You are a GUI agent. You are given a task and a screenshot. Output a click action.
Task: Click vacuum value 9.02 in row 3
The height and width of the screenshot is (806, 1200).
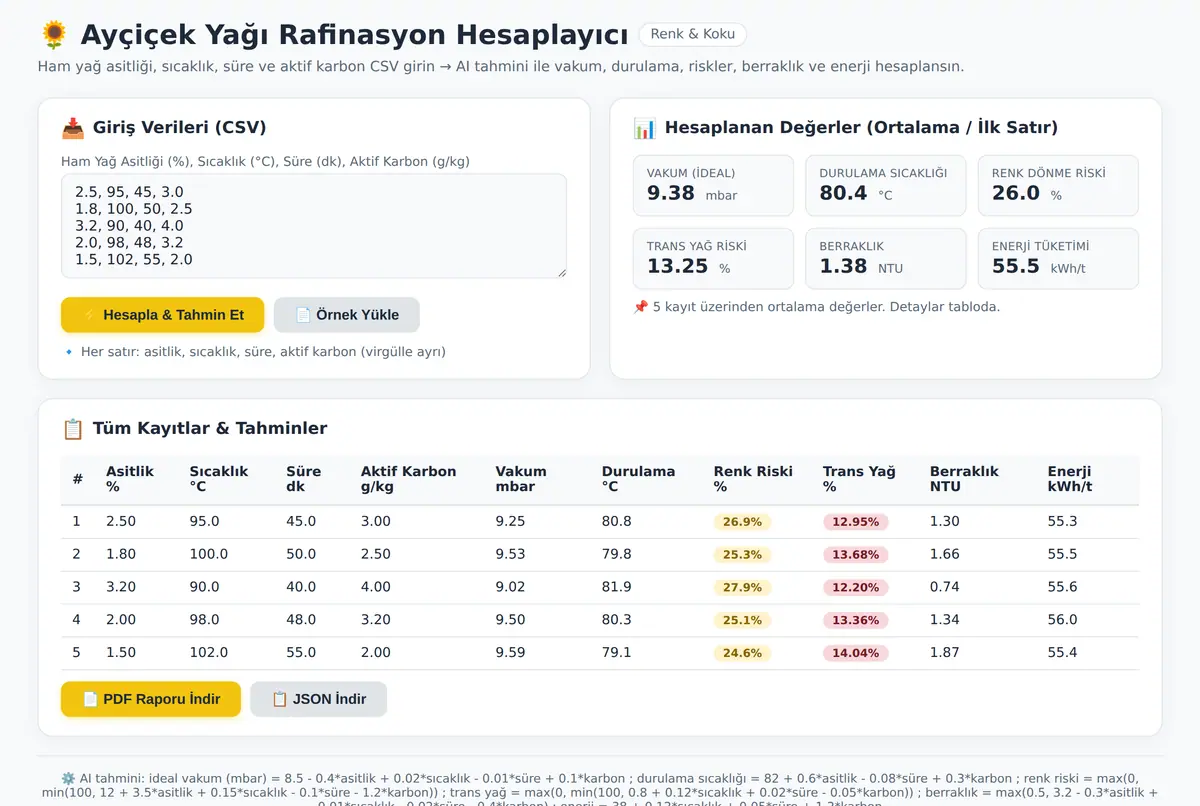click(510, 588)
